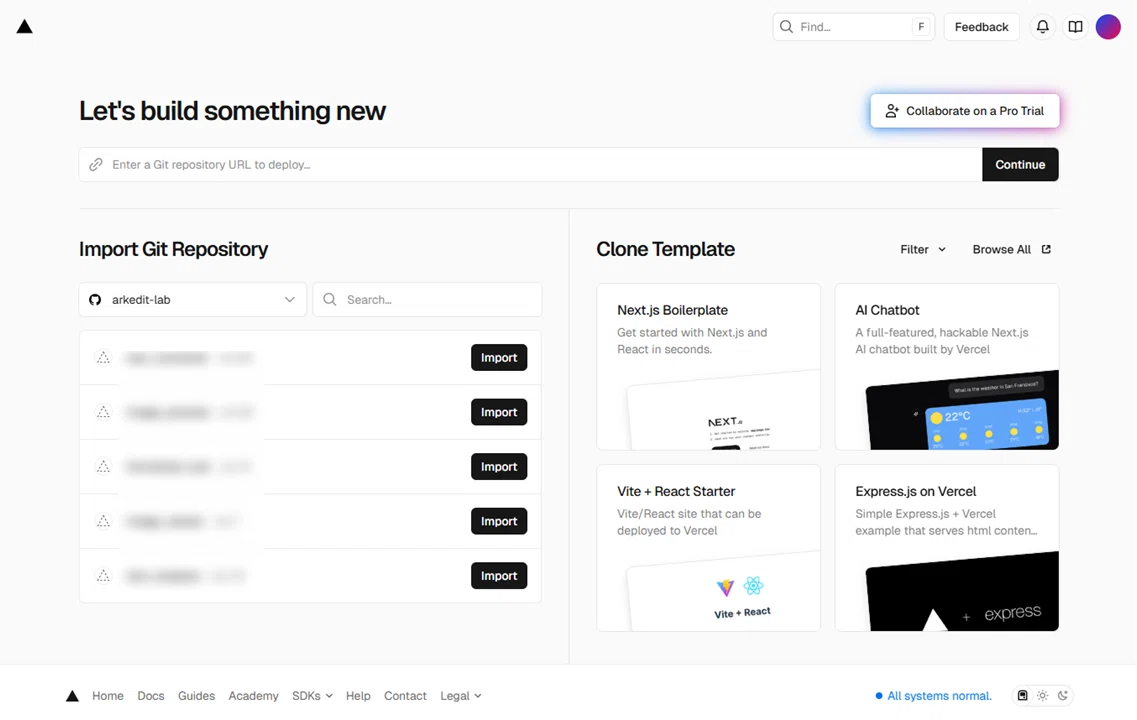This screenshot has width=1137, height=720.
Task: Import the last listed repository
Action: point(499,576)
